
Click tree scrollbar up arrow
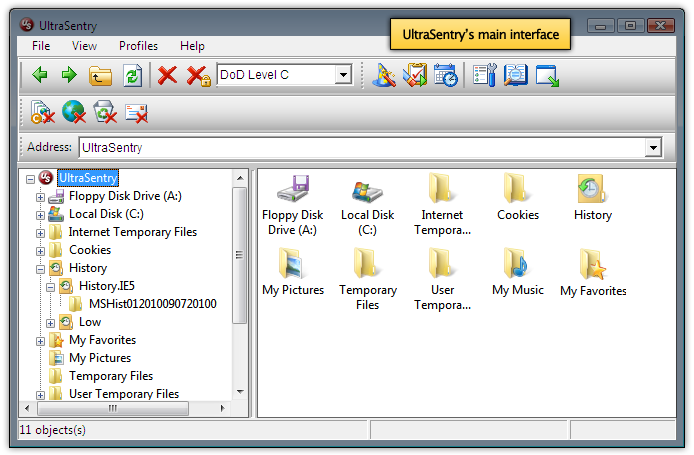tap(240, 178)
